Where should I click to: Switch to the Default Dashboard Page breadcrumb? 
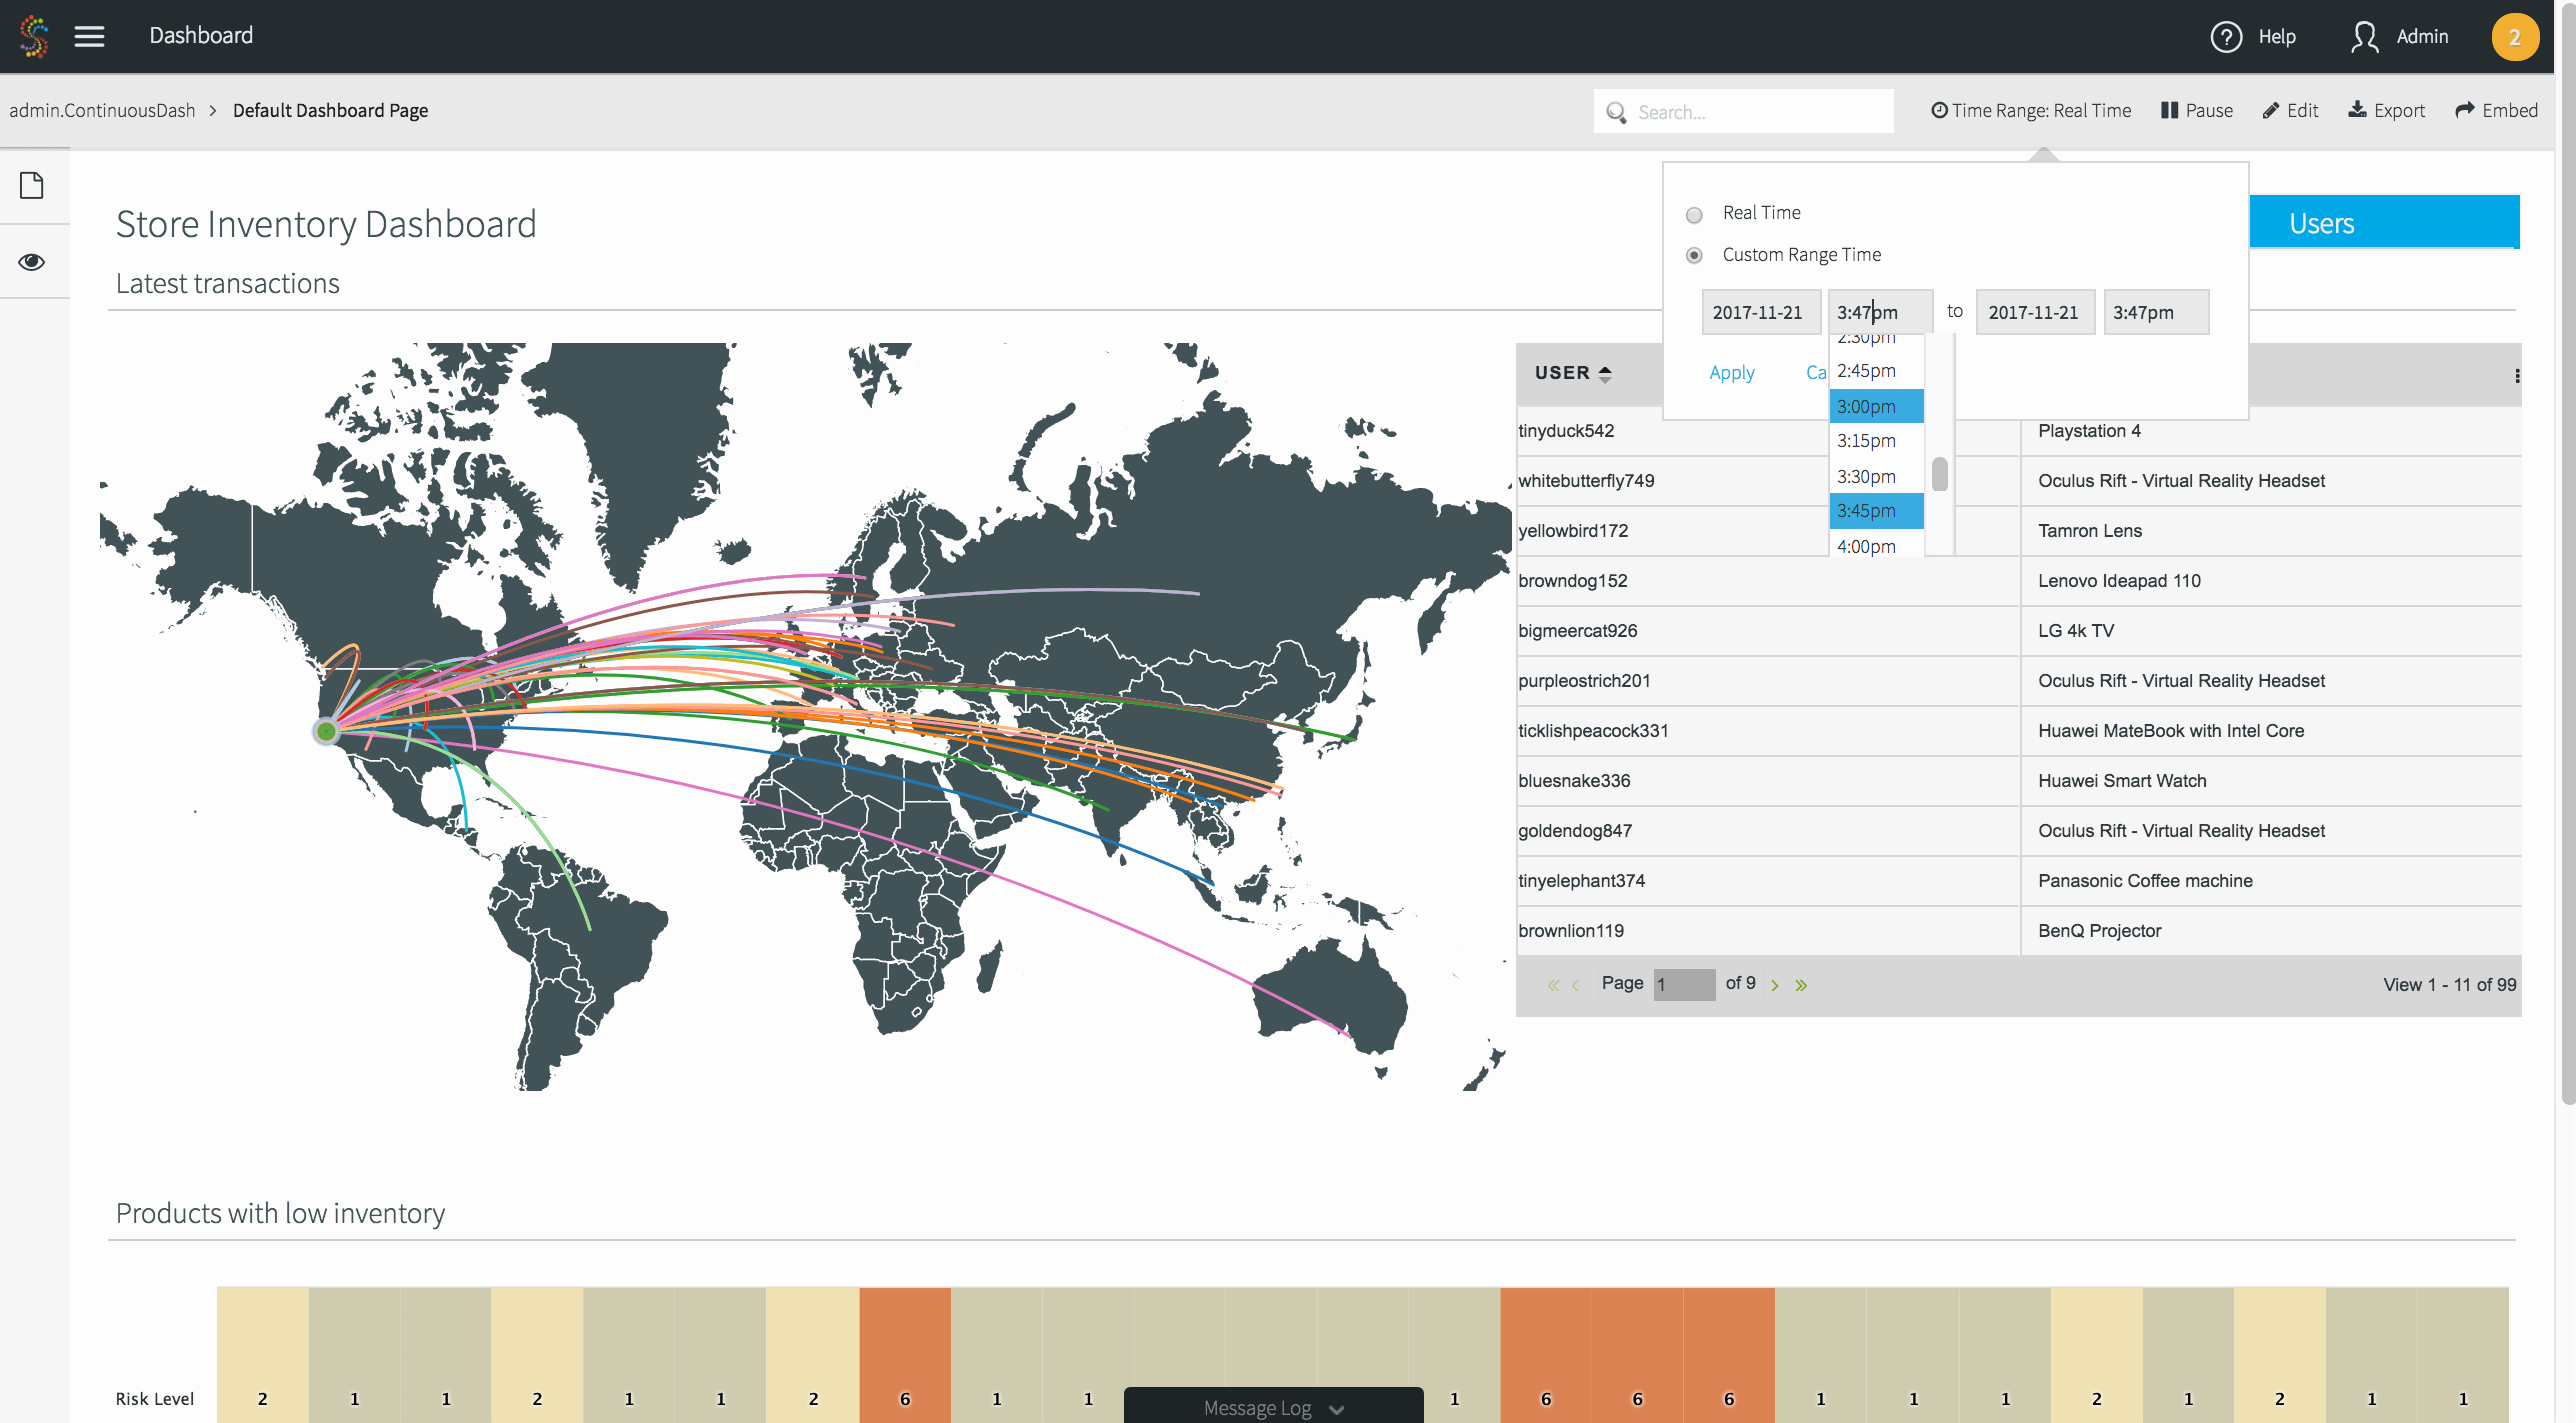(x=330, y=110)
